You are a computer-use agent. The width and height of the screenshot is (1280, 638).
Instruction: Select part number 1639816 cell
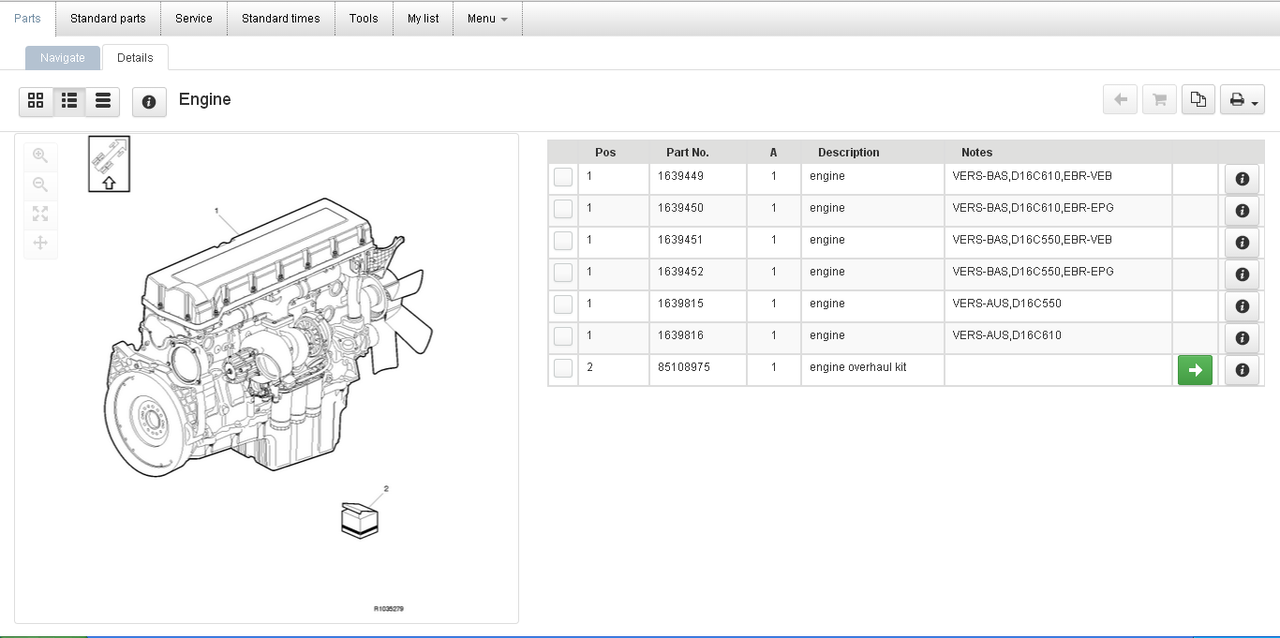pyautogui.click(x=698, y=339)
